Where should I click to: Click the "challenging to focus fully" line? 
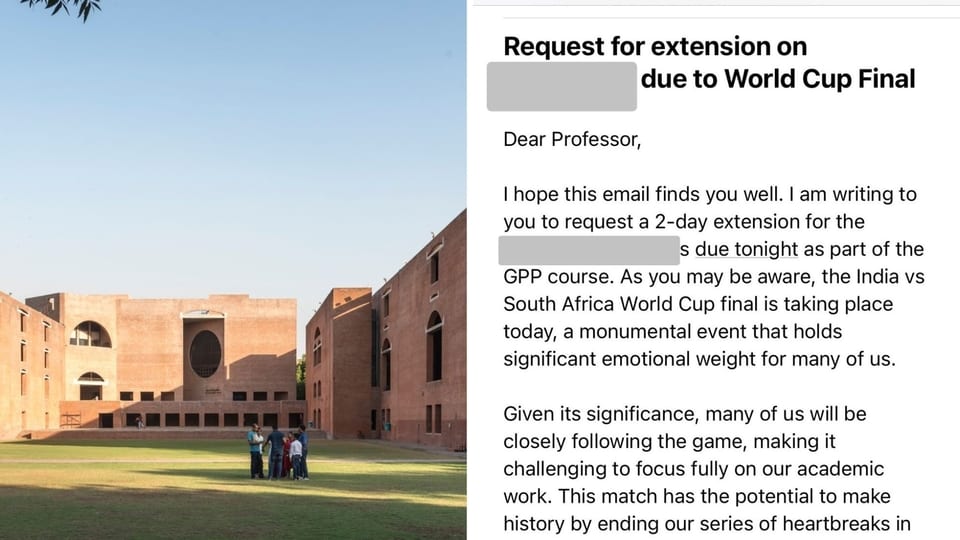pyautogui.click(x=694, y=469)
